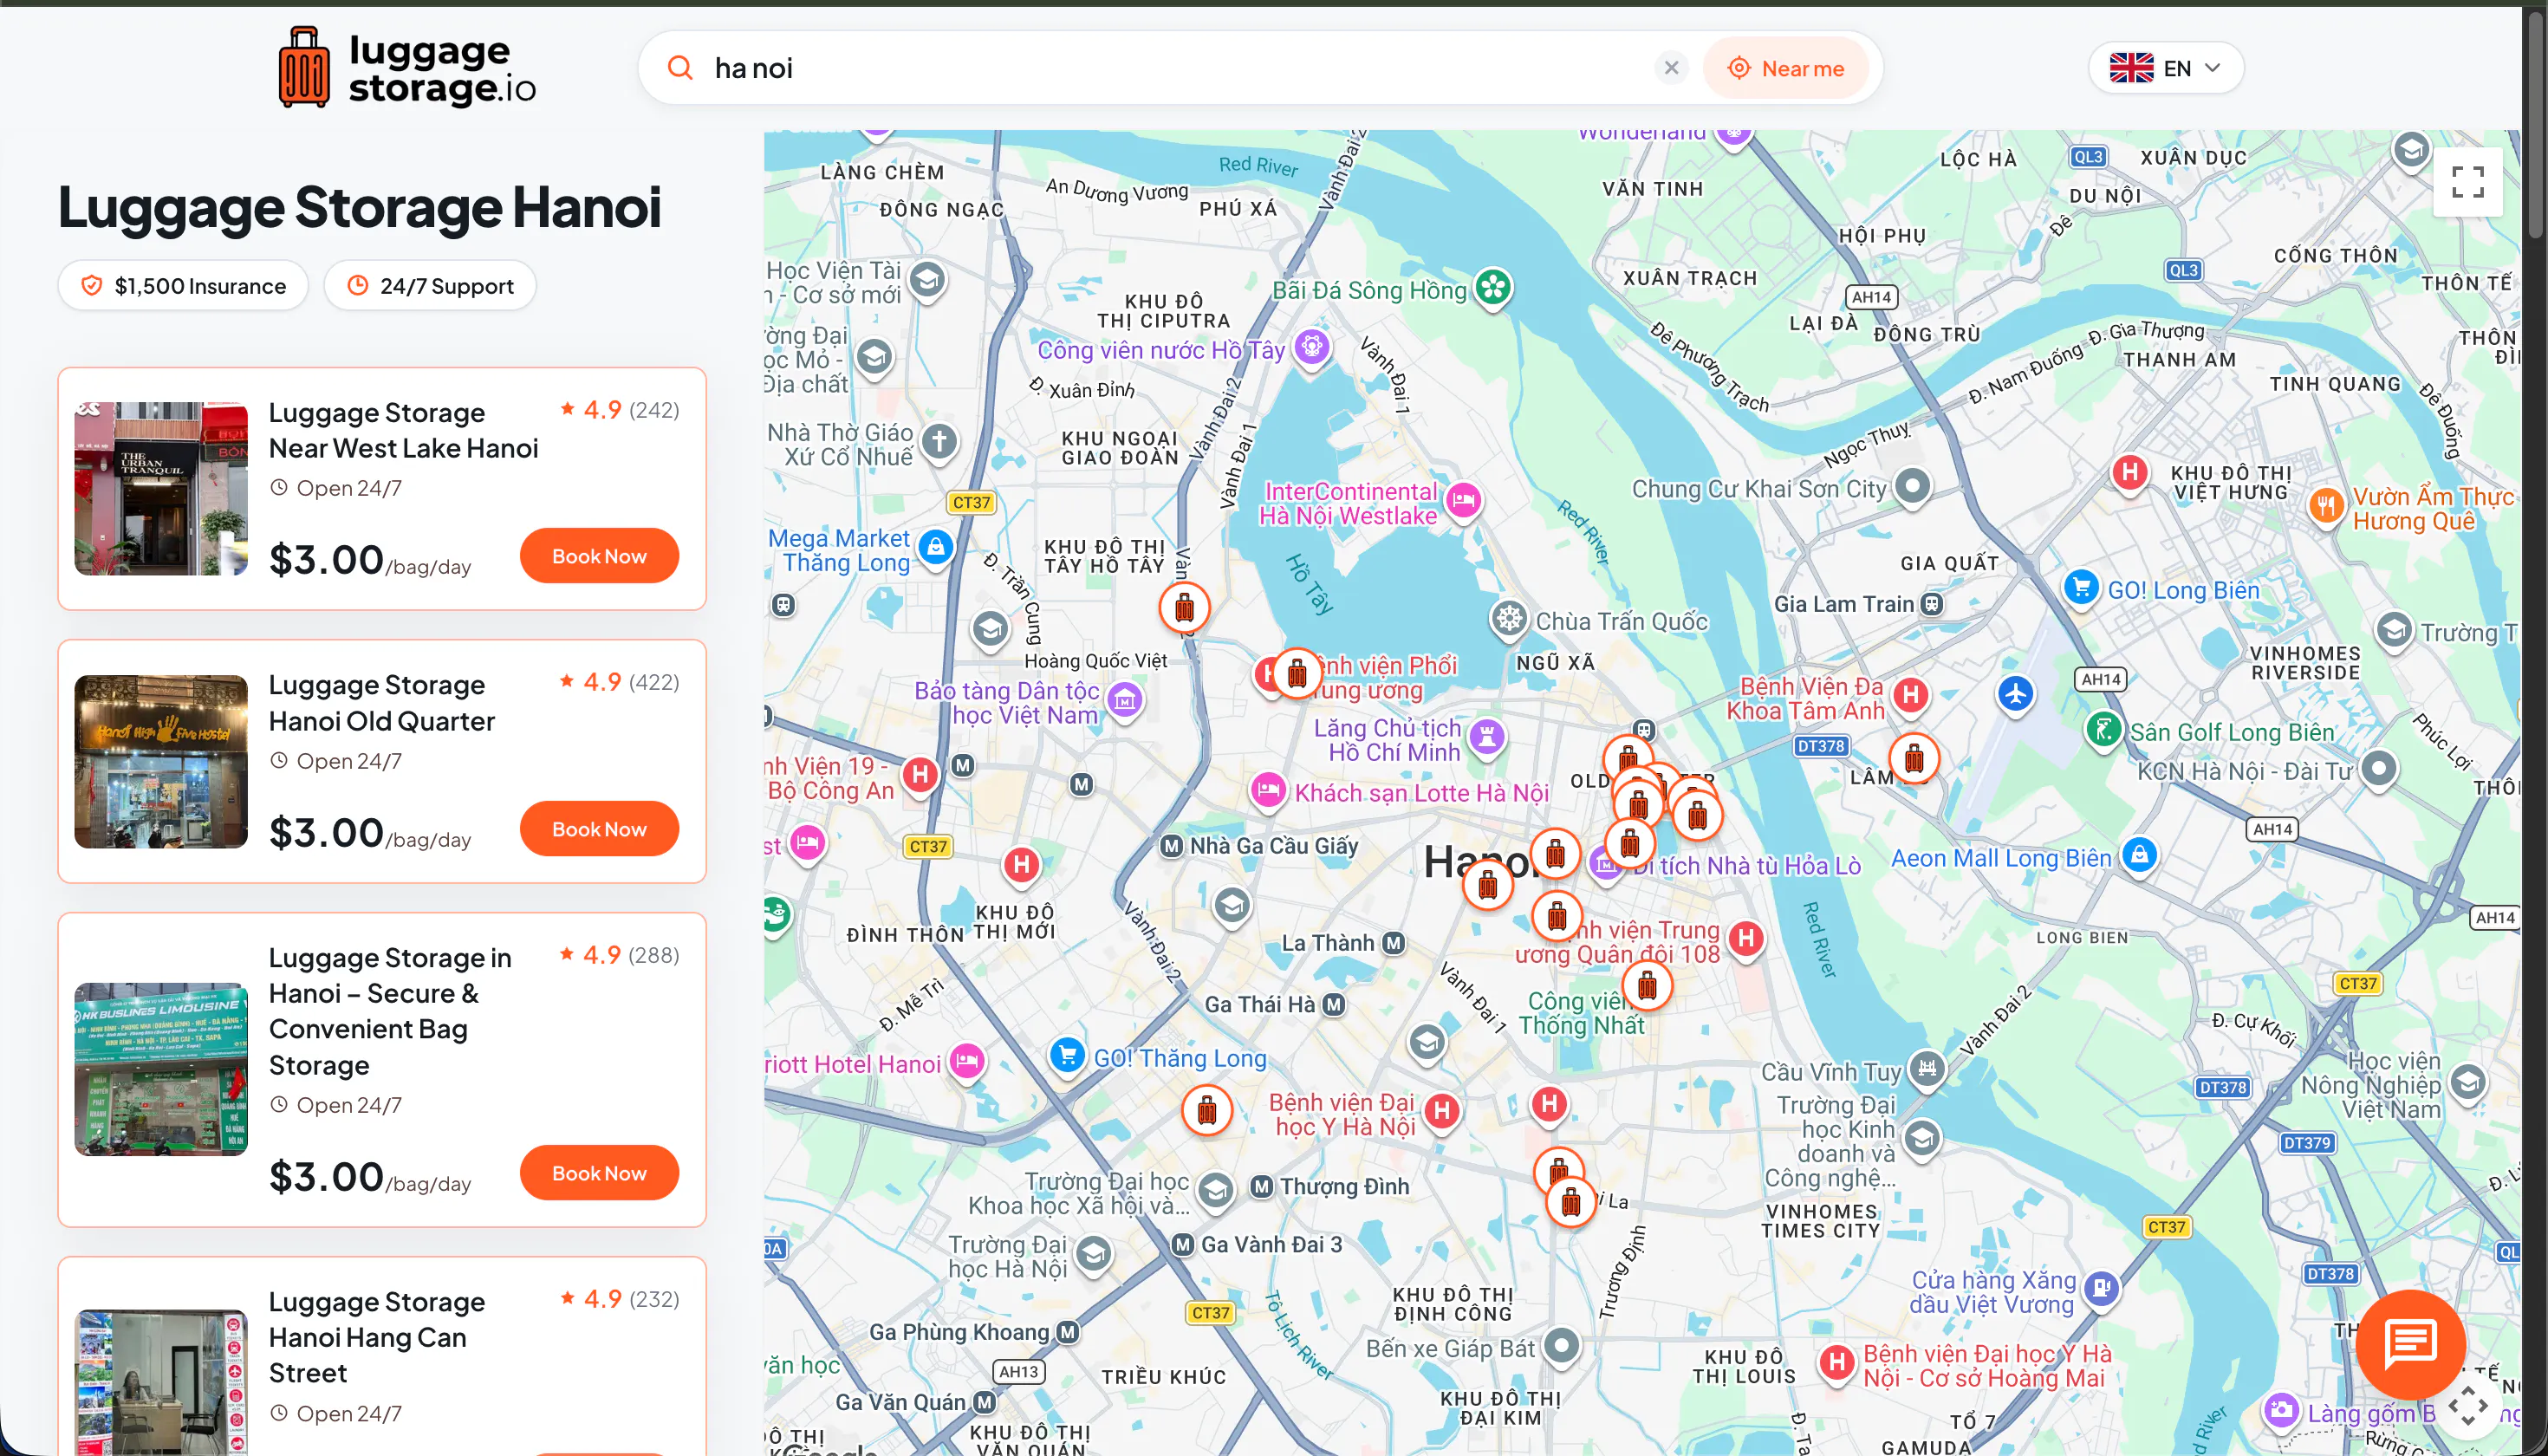Open the HK Buslines Limousine storage photo
2548x1456 pixels.
(161, 1069)
